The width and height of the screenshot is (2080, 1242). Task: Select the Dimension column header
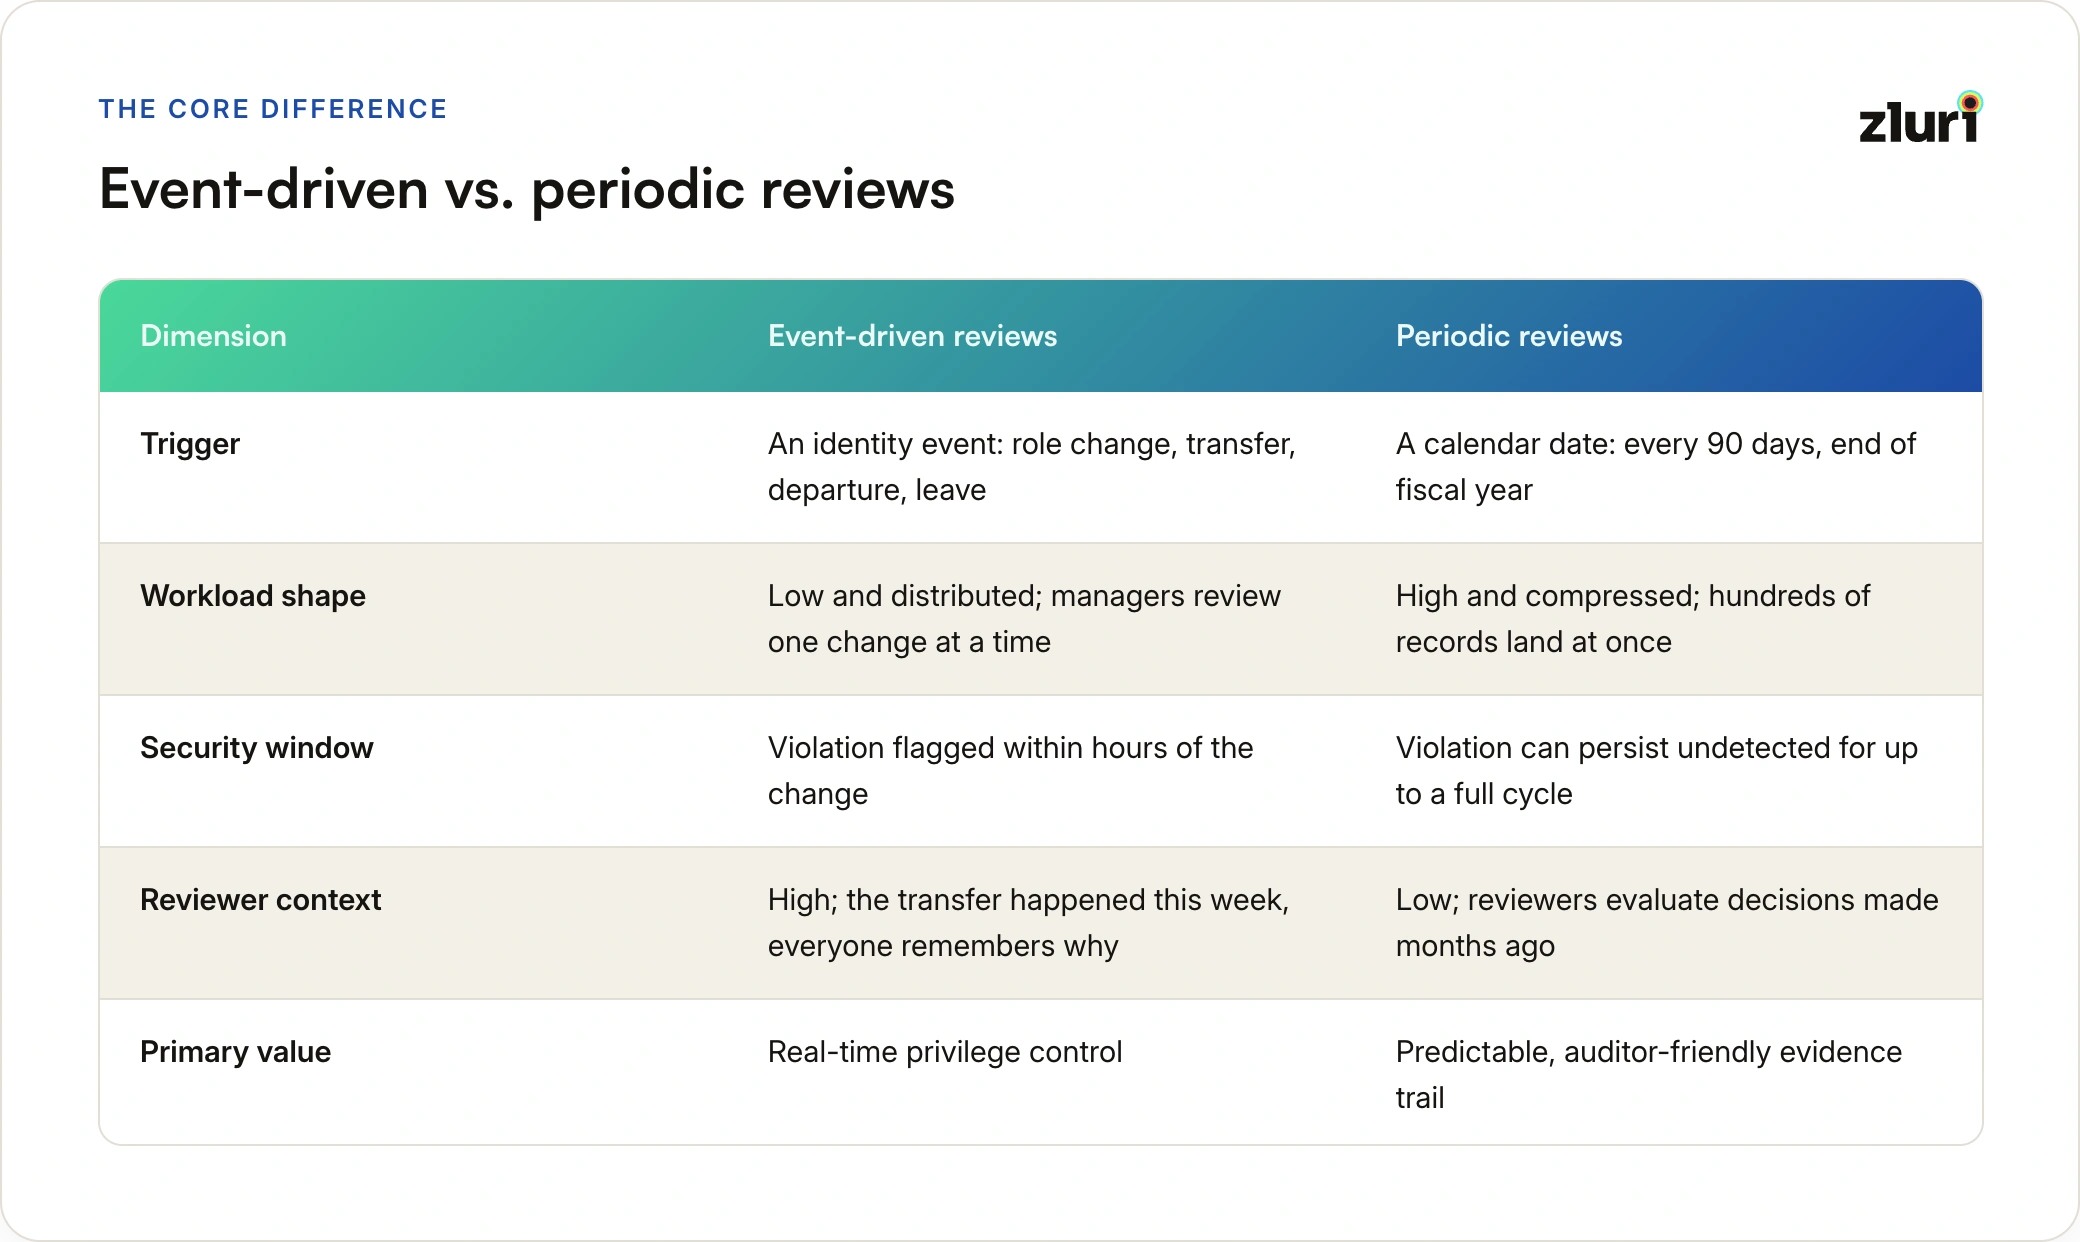pyautogui.click(x=213, y=336)
